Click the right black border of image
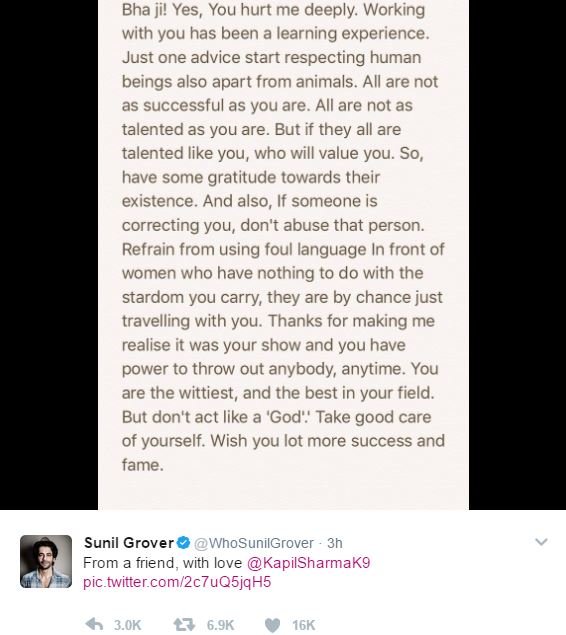Viewport: 566px width, 635px height. (x=517, y=255)
